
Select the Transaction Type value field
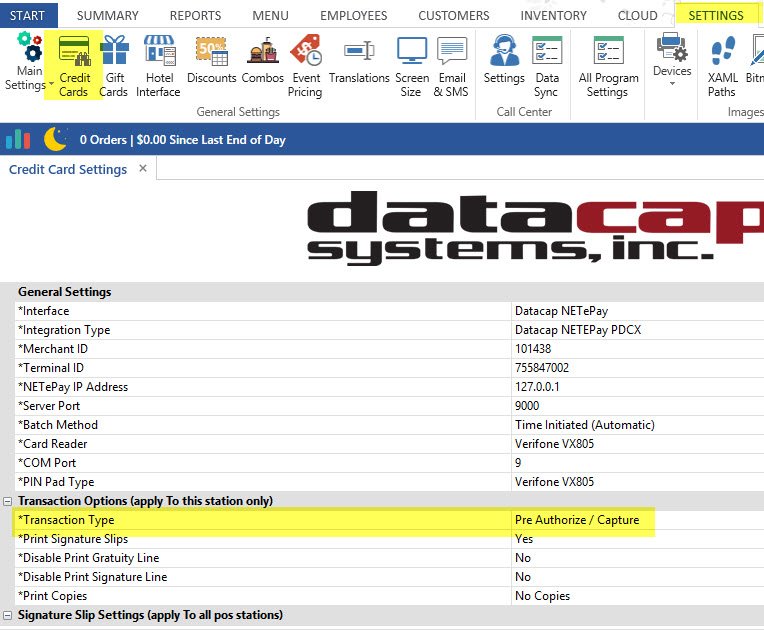[x=636, y=520]
